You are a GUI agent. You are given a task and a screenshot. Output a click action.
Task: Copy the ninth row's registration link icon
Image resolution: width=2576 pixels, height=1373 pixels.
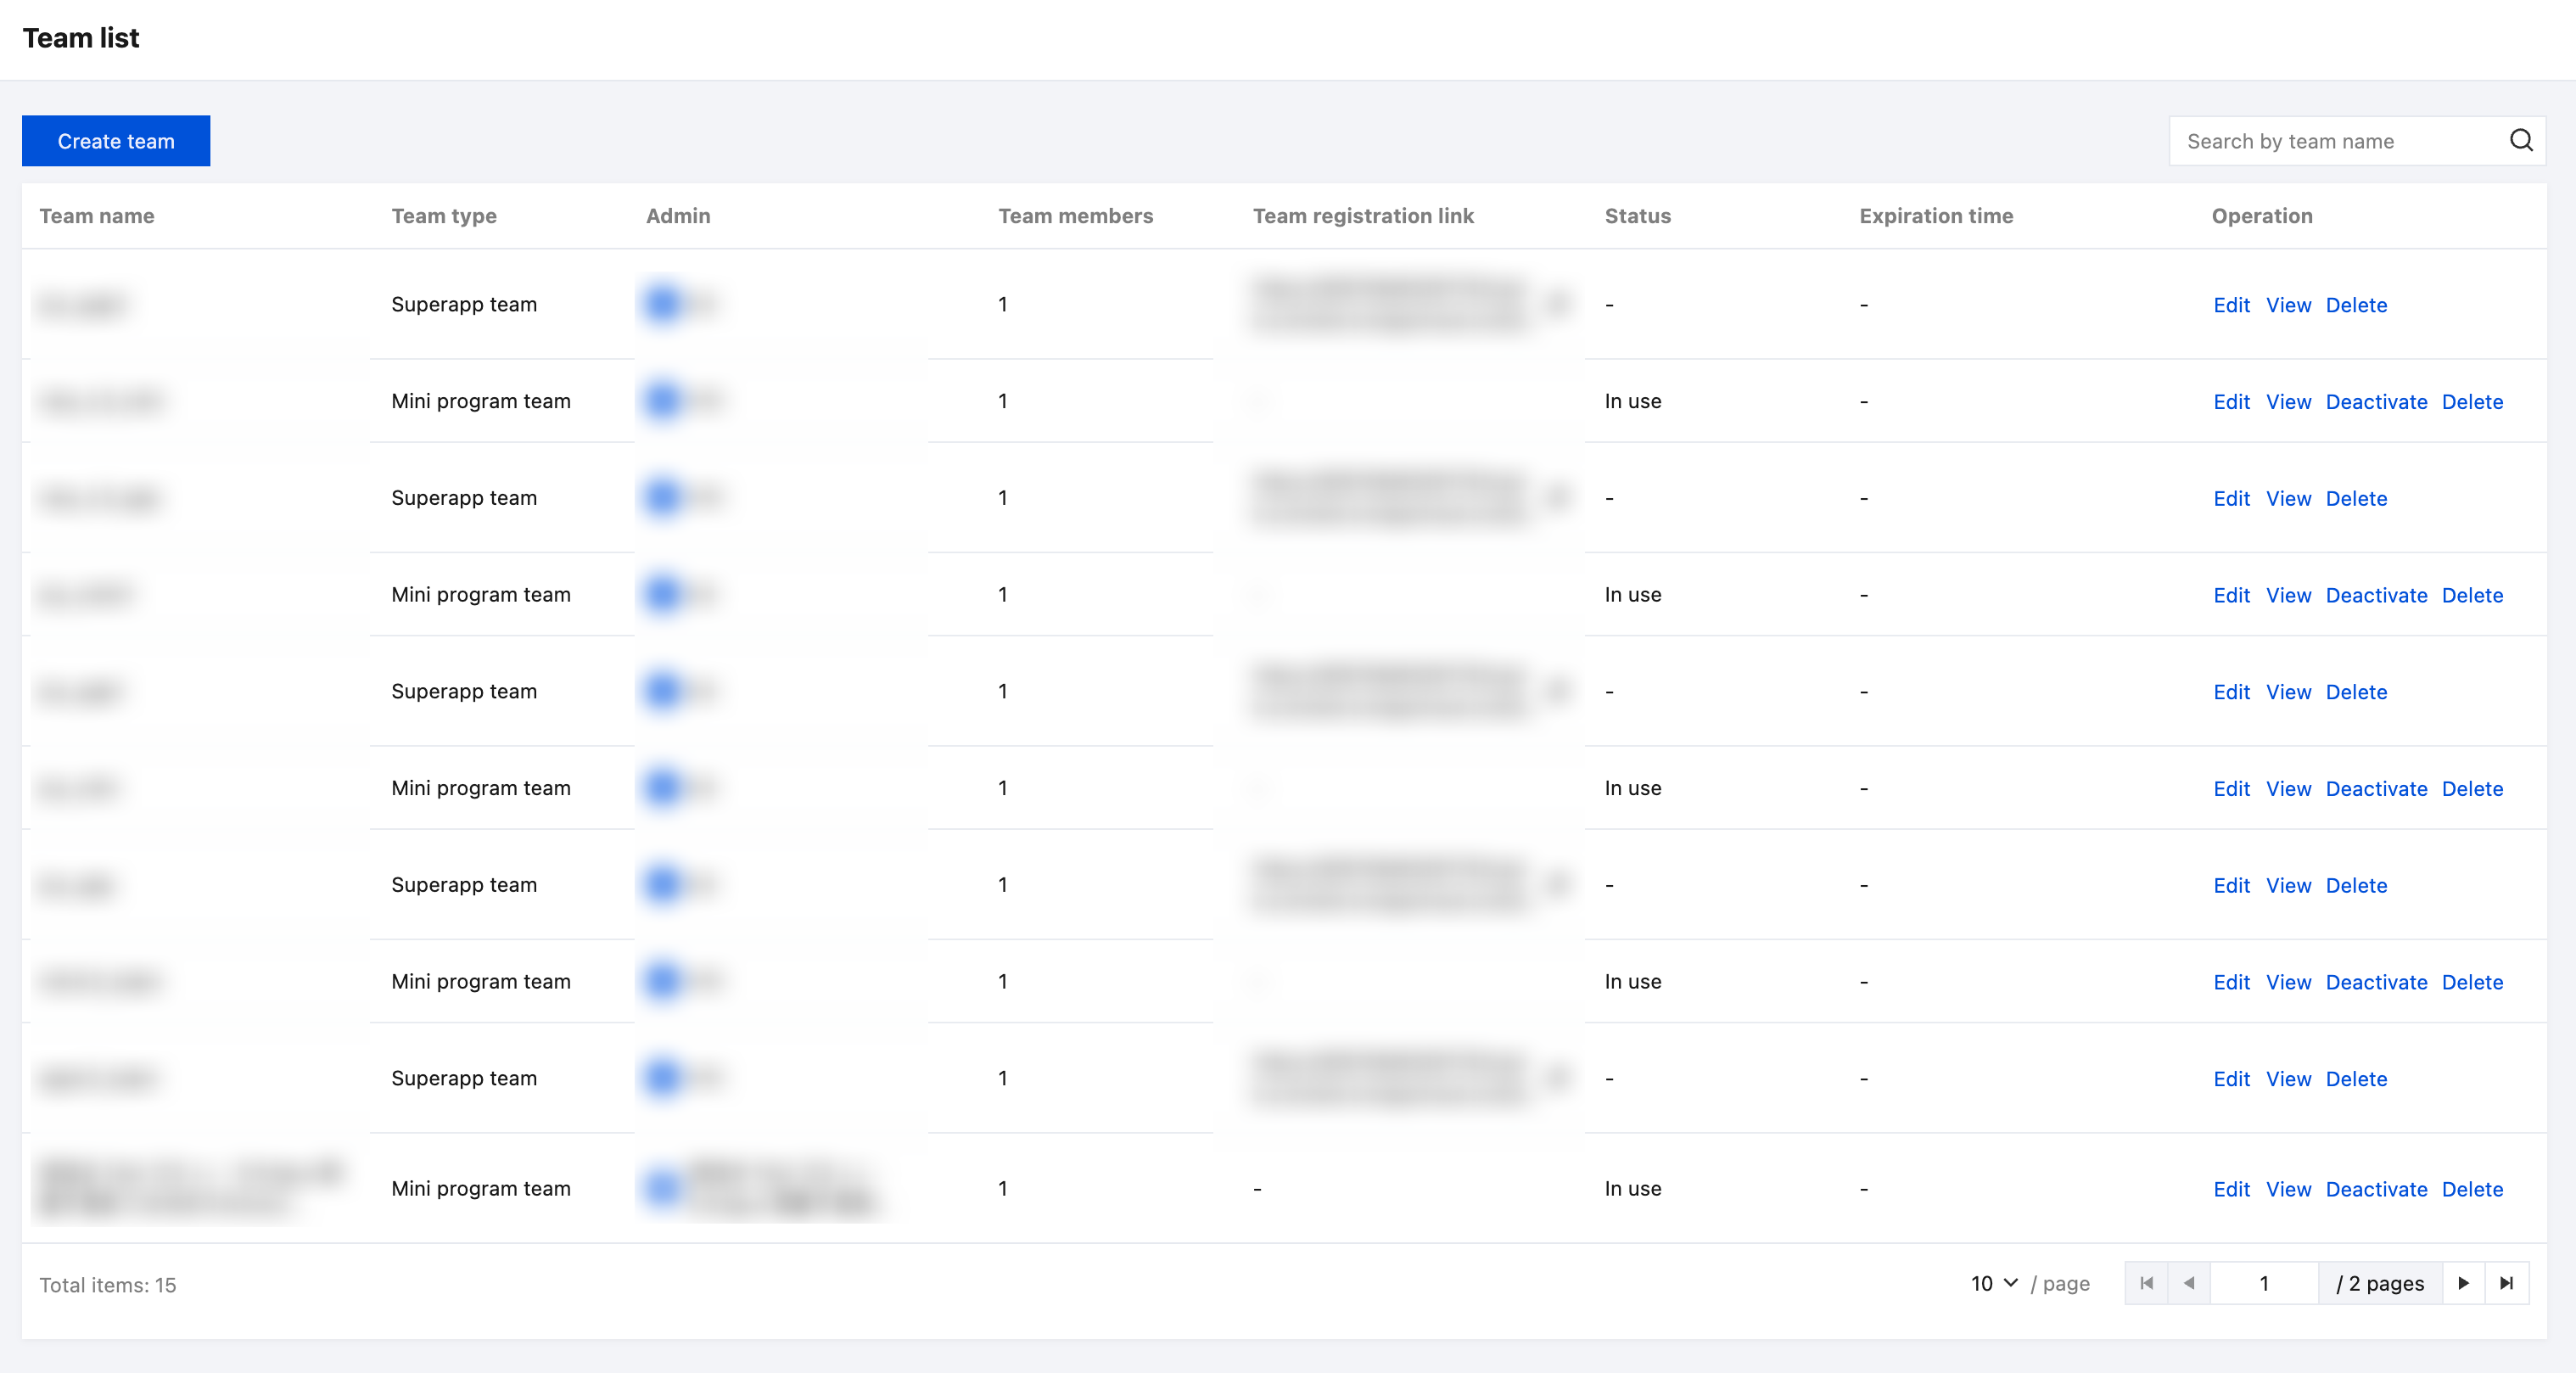point(1557,1078)
